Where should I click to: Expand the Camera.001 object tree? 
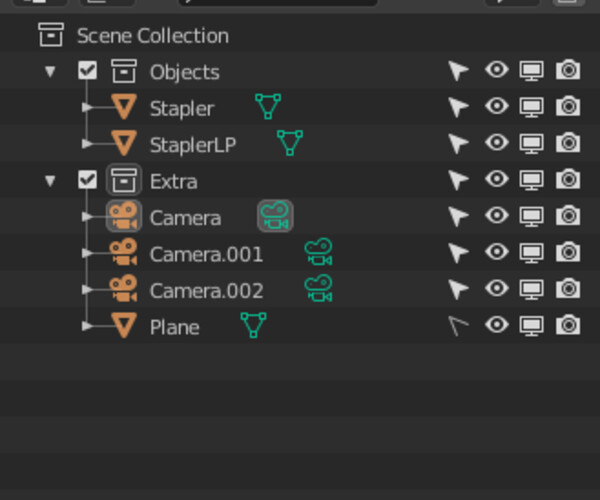(x=88, y=253)
